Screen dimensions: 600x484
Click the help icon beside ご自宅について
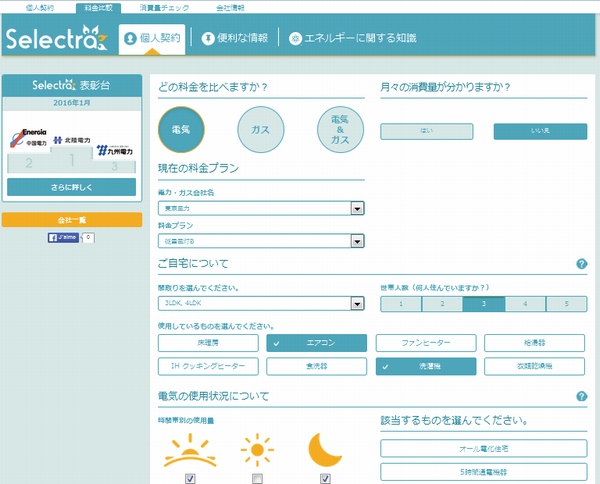581,264
